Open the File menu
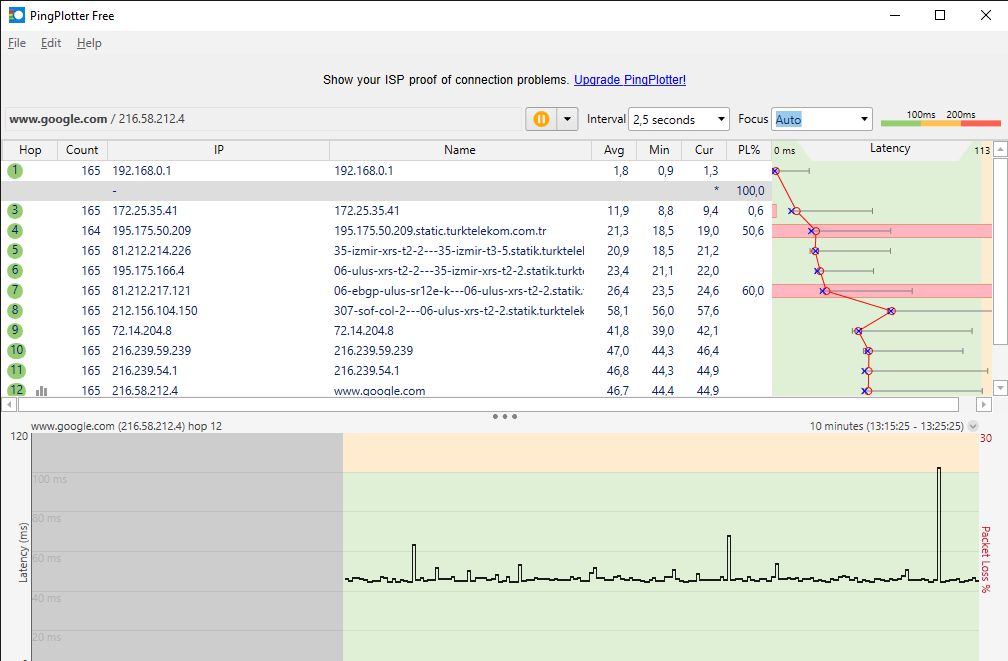Viewport: 1008px width, 661px height. point(17,43)
